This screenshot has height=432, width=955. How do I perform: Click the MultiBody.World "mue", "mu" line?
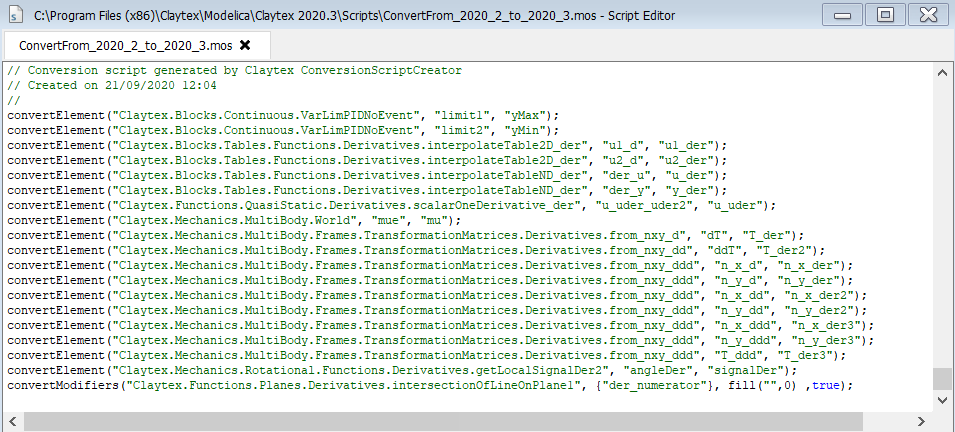tap(234, 220)
